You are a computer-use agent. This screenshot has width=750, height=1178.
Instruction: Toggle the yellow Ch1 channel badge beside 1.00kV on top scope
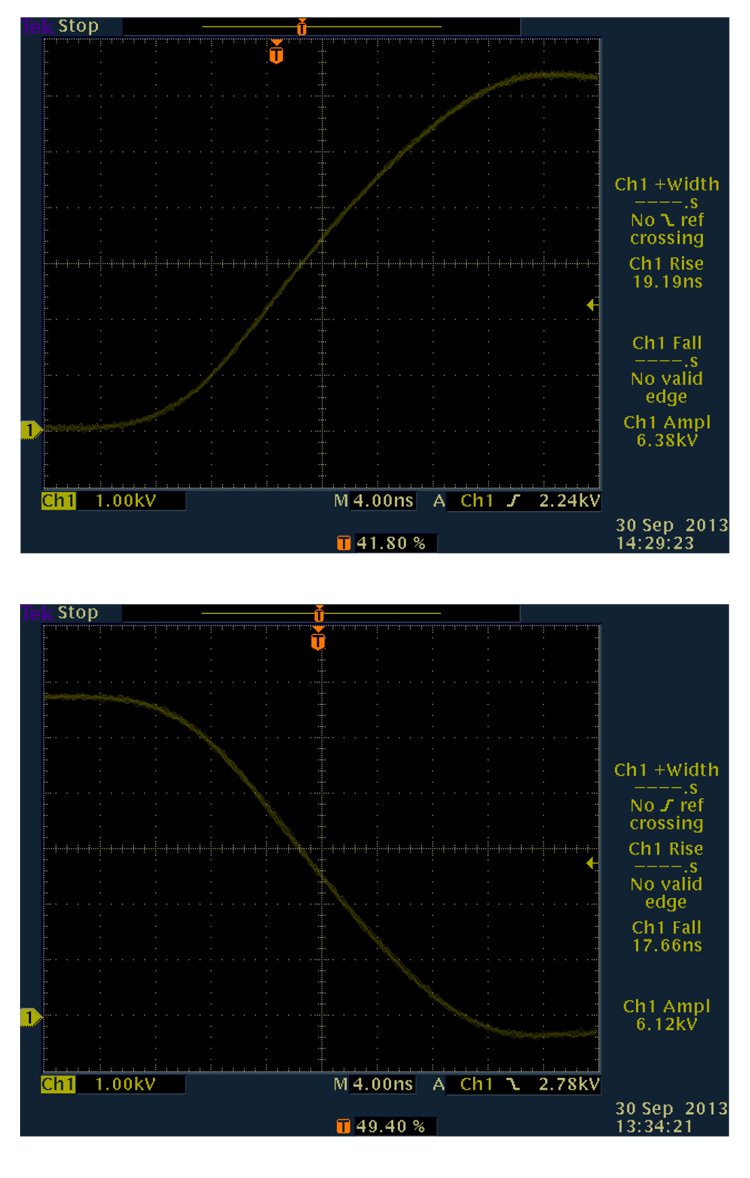click(58, 500)
